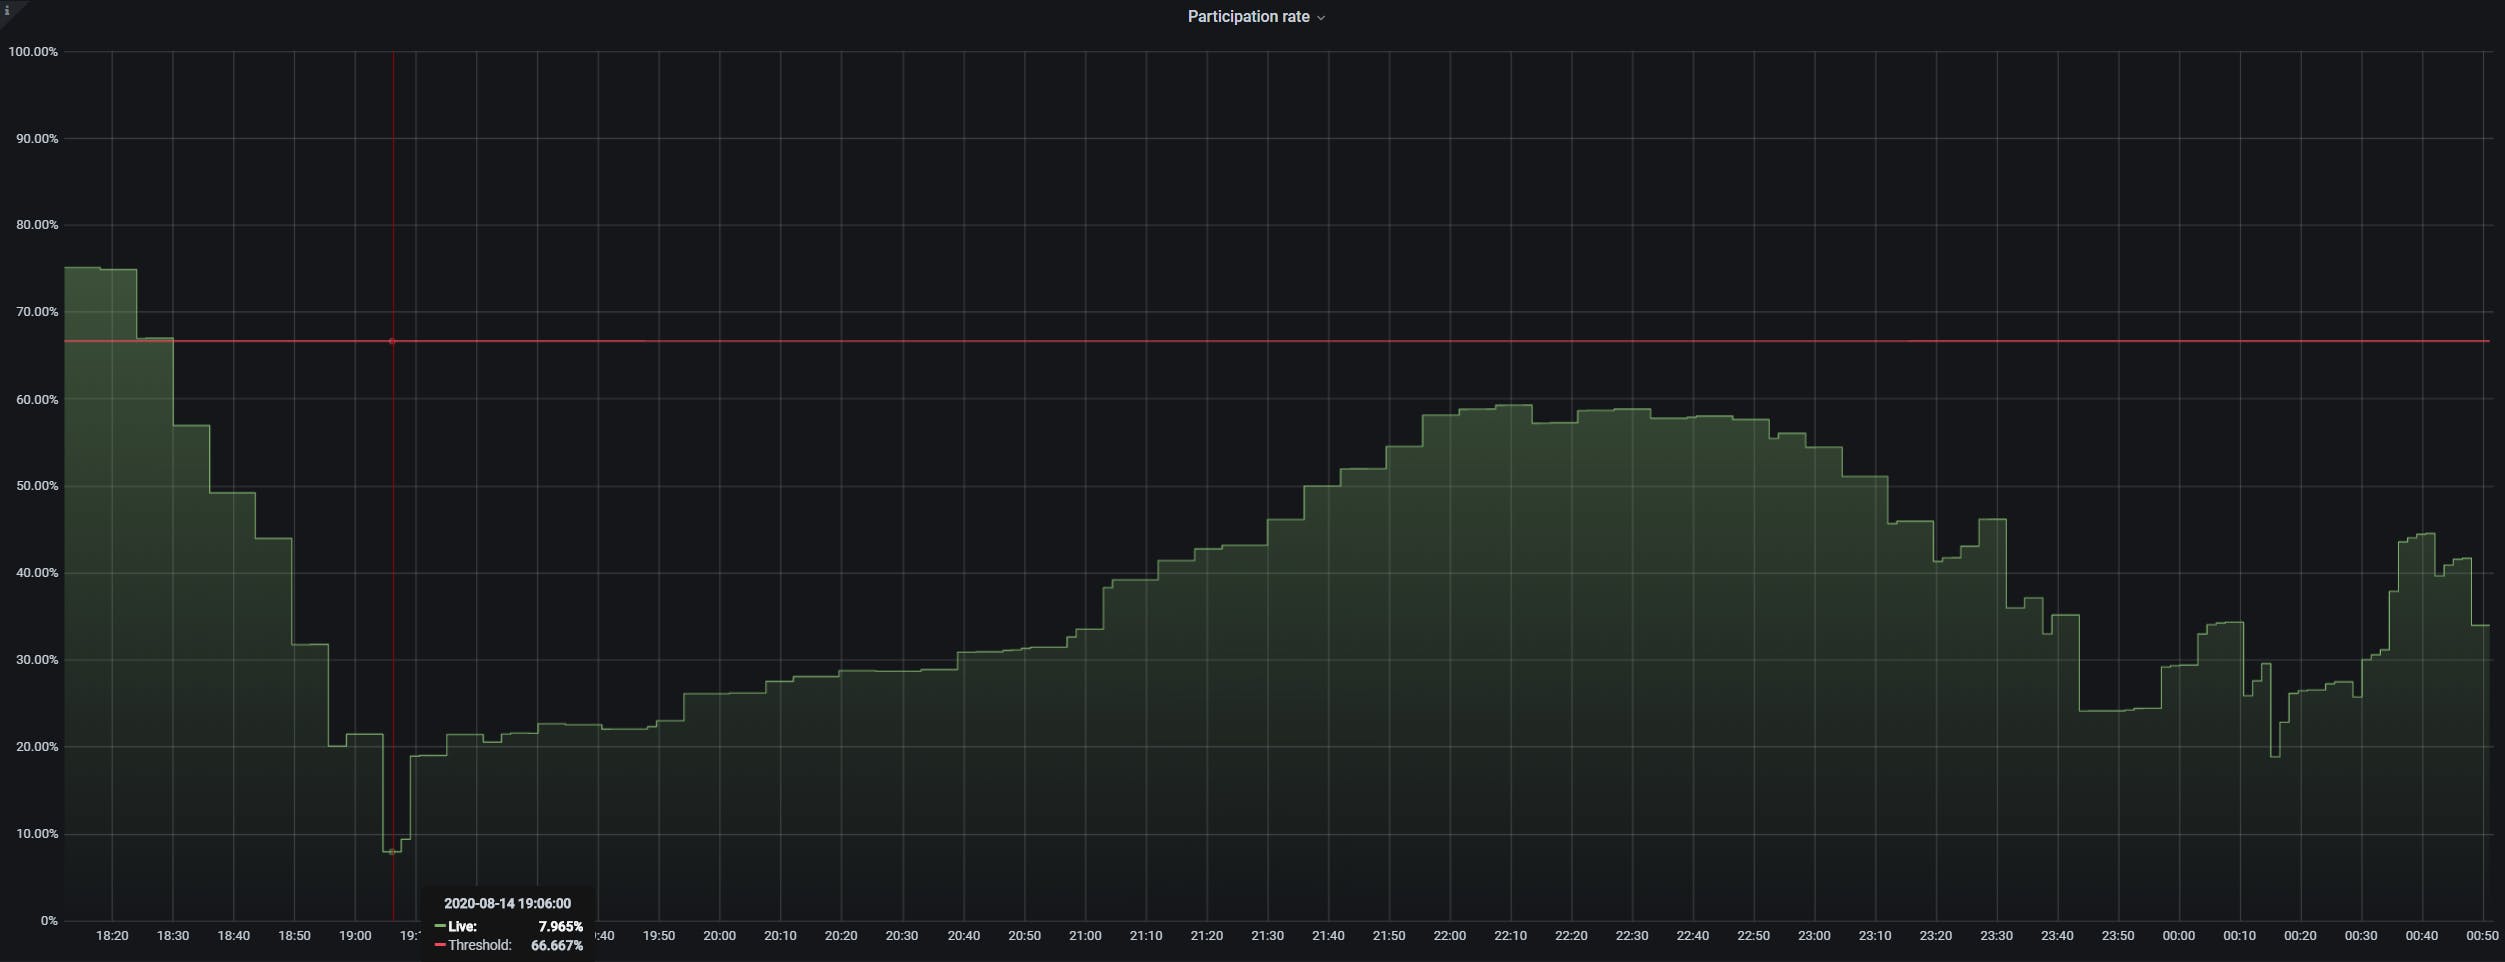Click the 00:10 time axis label
2505x962 pixels.
pyautogui.click(x=2240, y=936)
